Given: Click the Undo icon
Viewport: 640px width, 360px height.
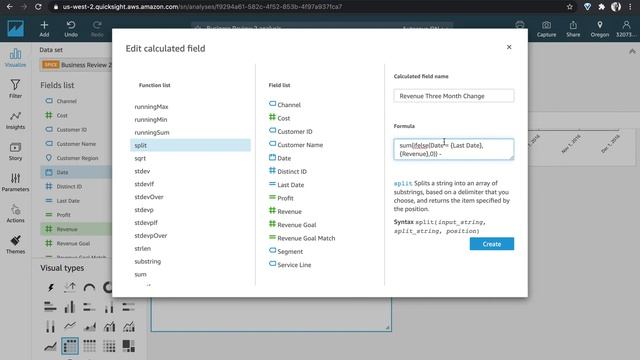Looking at the screenshot, I should [x=71, y=25].
